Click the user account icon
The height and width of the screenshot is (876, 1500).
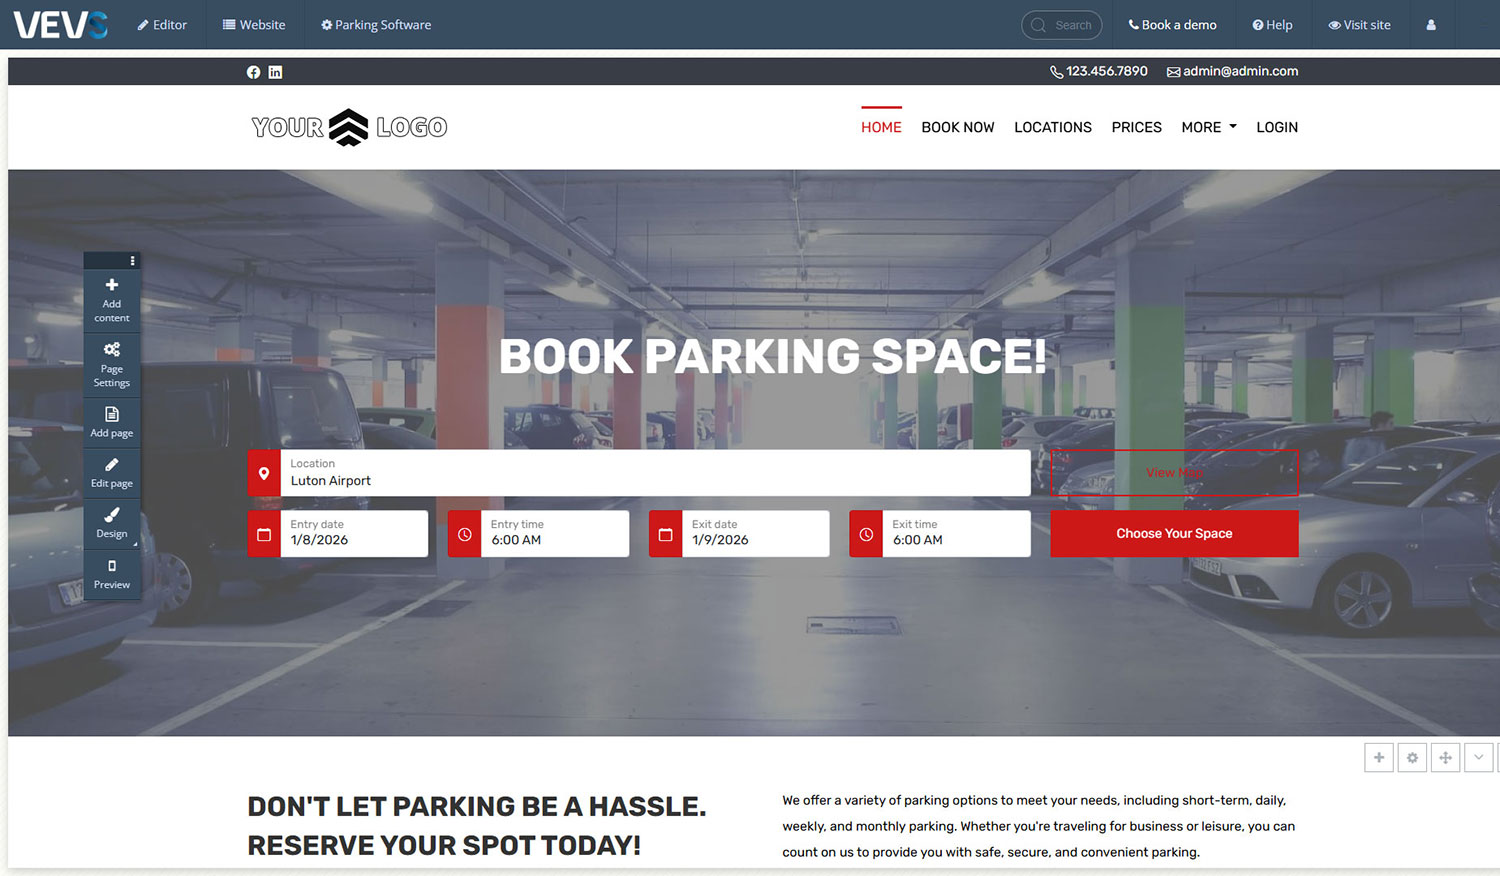click(x=1430, y=25)
